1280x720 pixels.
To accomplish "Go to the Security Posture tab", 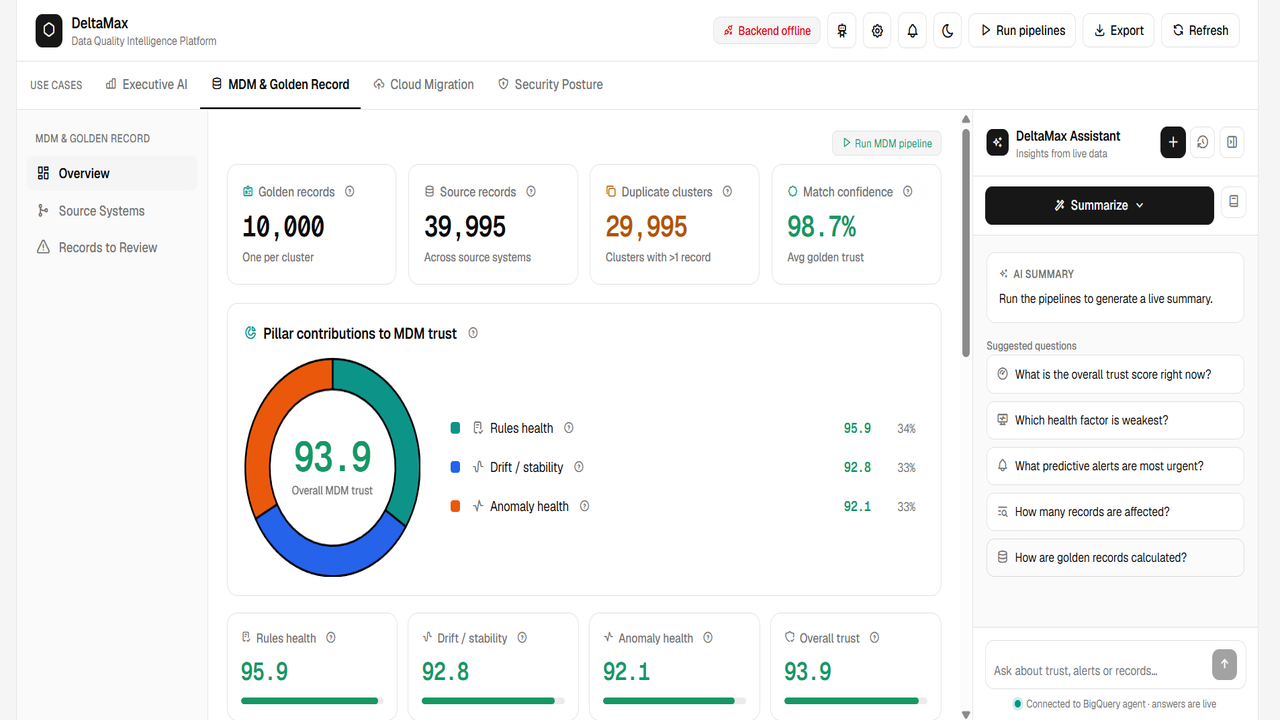I will point(550,85).
